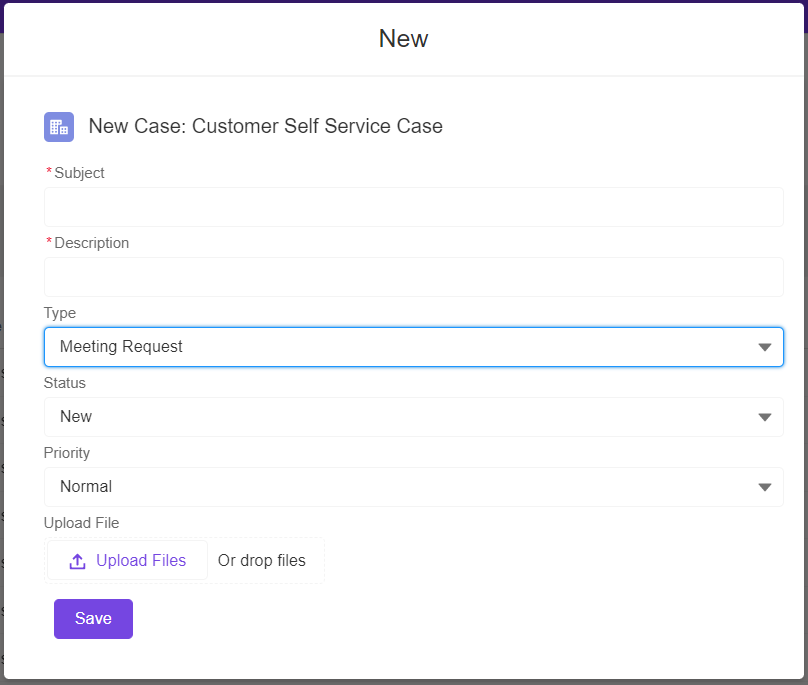Viewport: 808px width, 685px height.
Task: Click the Upload Files button
Action: coord(126,560)
